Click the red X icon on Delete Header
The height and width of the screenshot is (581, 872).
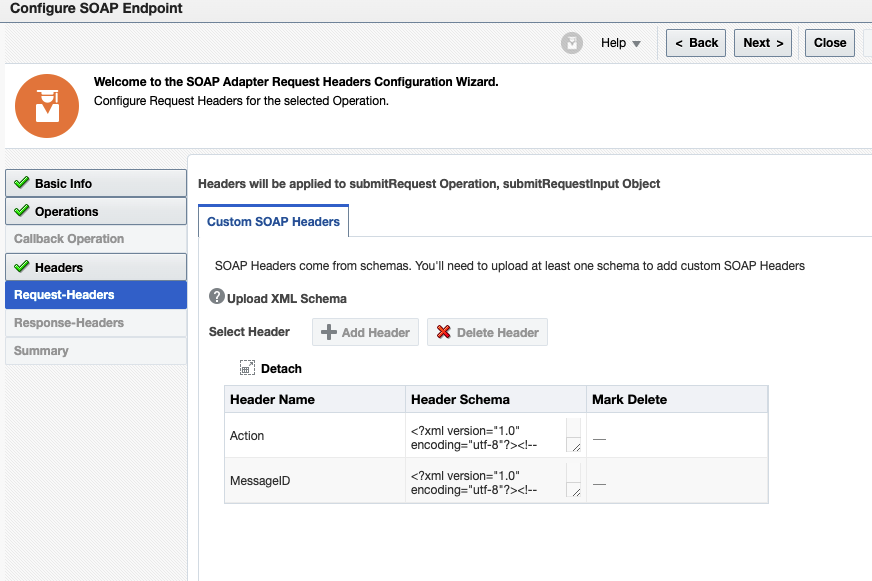[443, 332]
